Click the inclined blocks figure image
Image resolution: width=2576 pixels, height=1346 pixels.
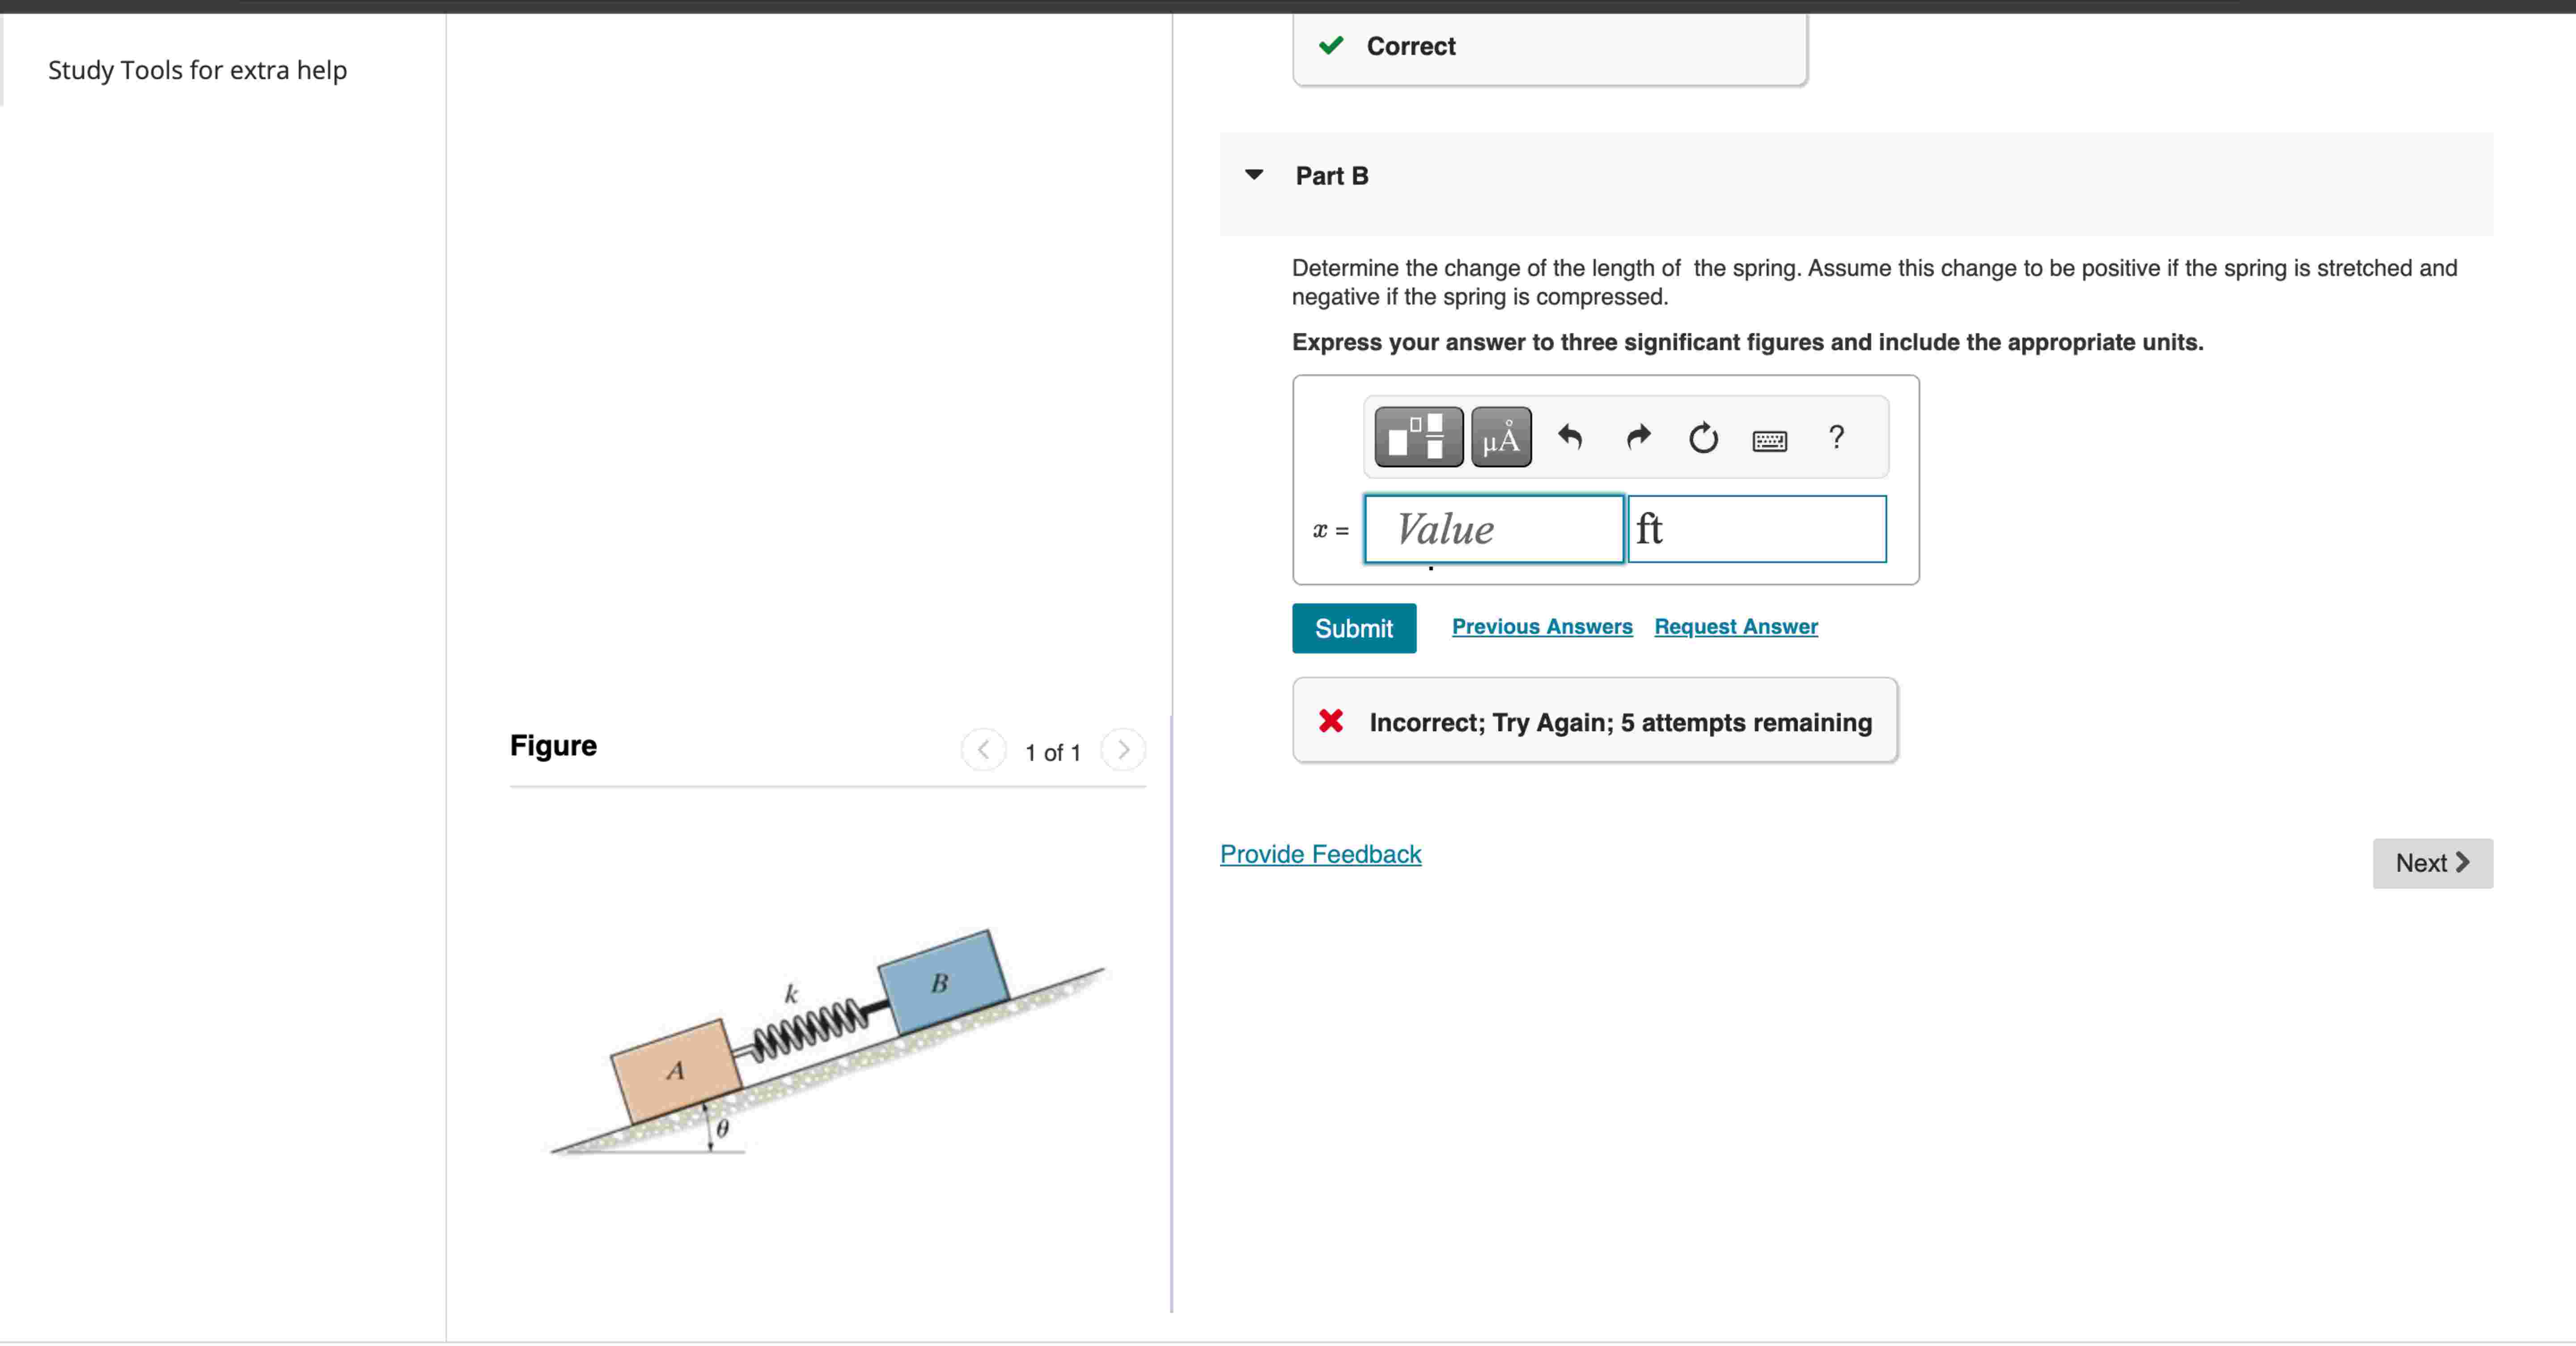click(x=828, y=1042)
